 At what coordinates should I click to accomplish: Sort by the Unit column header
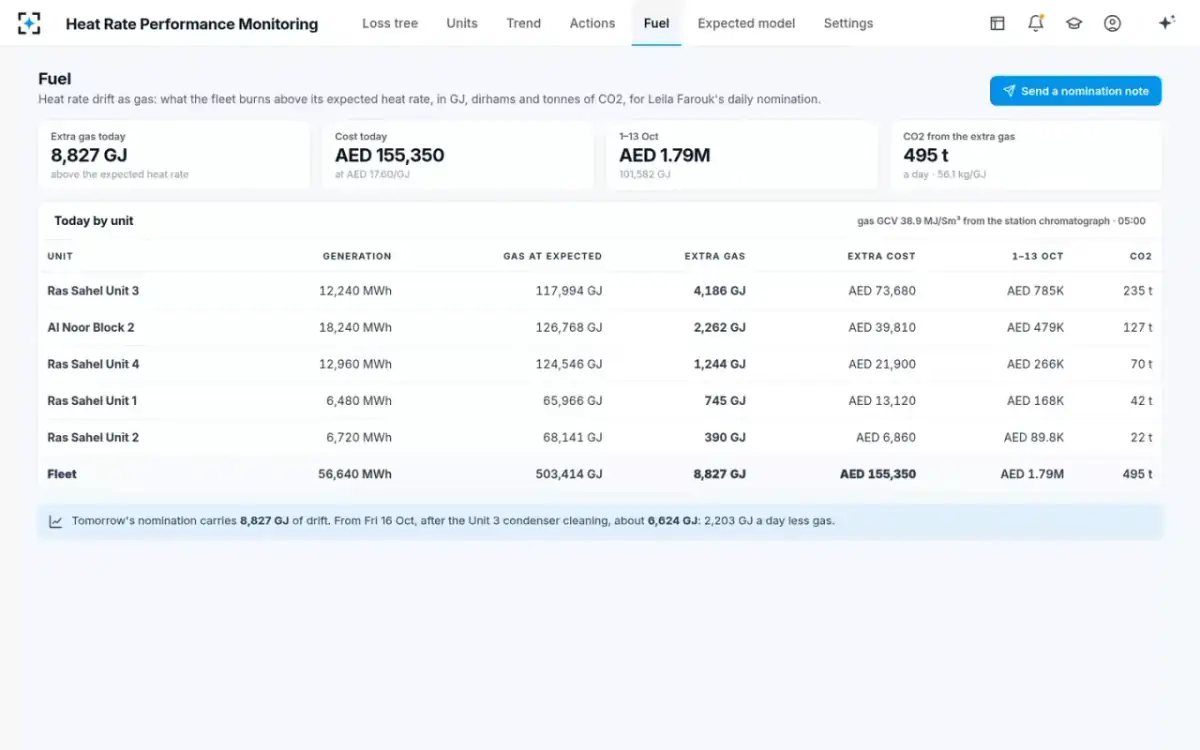click(x=60, y=256)
